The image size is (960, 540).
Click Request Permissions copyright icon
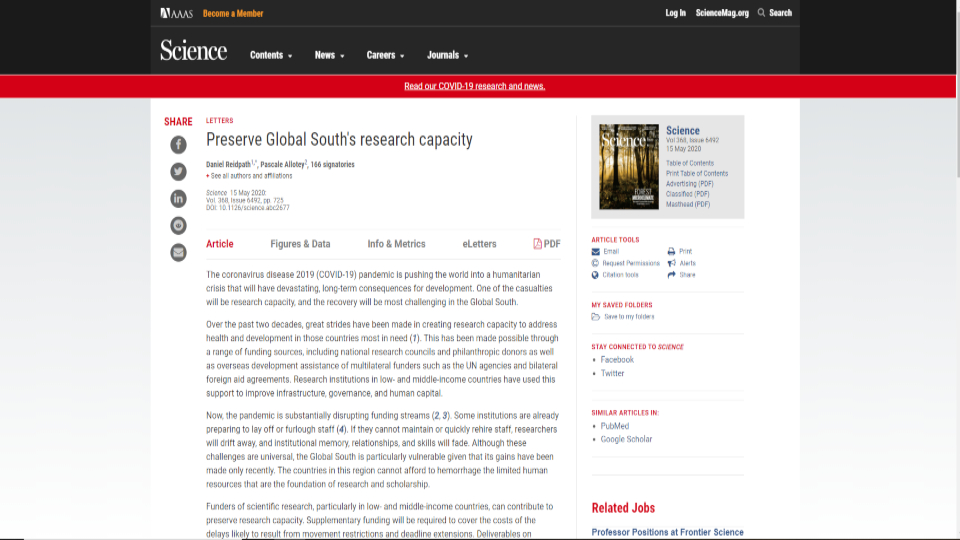click(595, 263)
